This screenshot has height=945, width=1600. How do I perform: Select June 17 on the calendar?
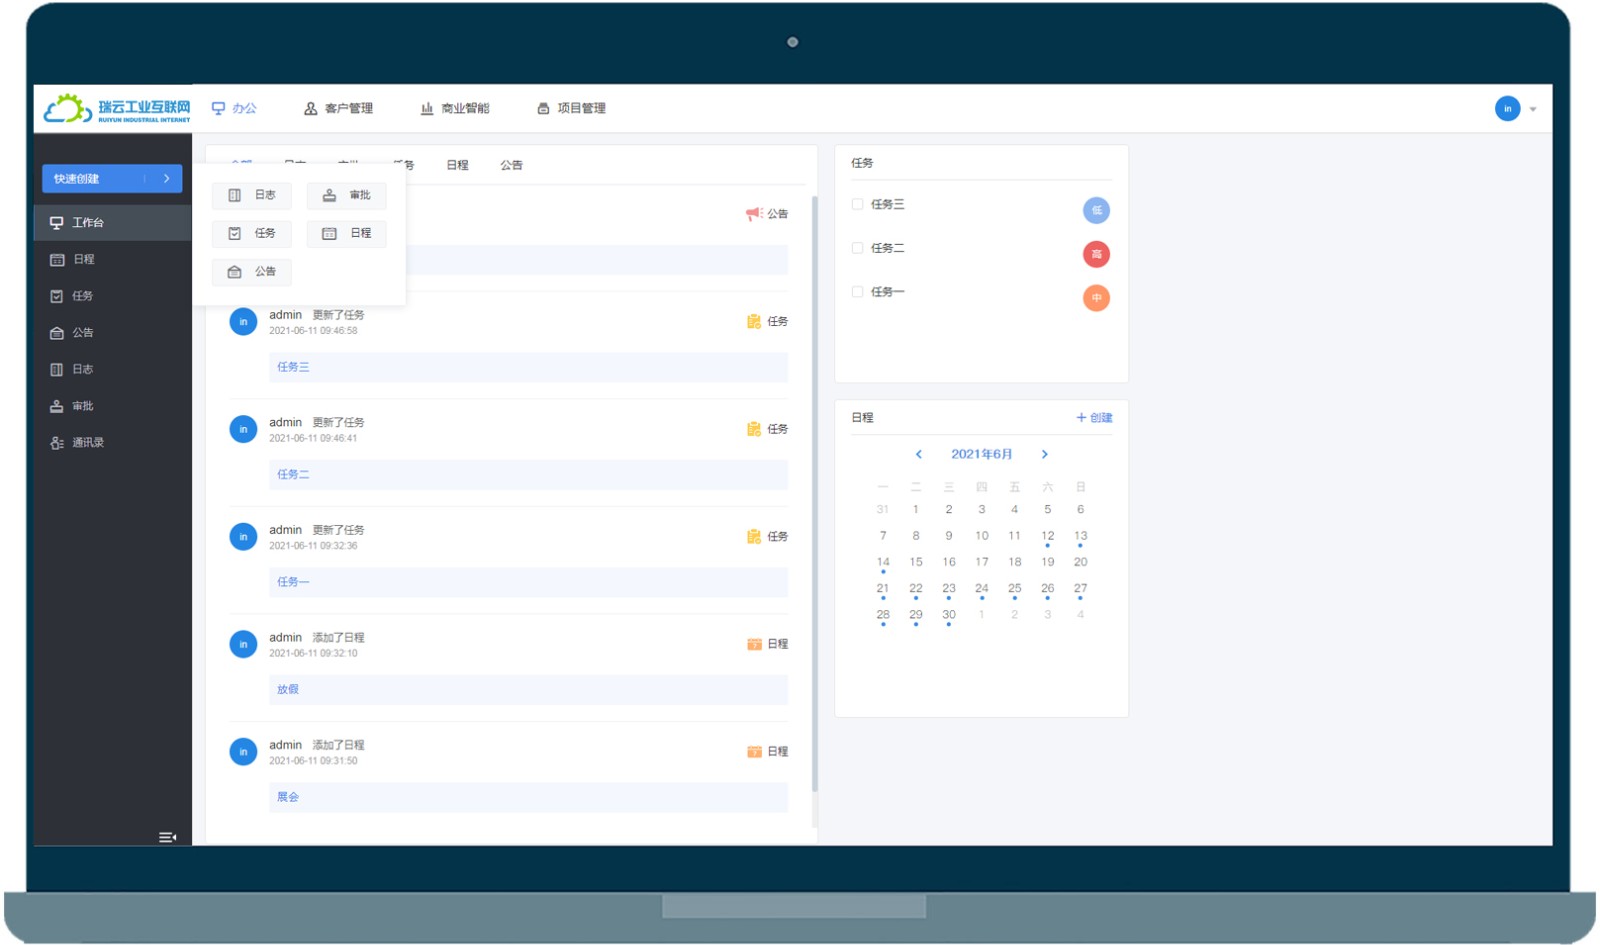[x=982, y=562]
